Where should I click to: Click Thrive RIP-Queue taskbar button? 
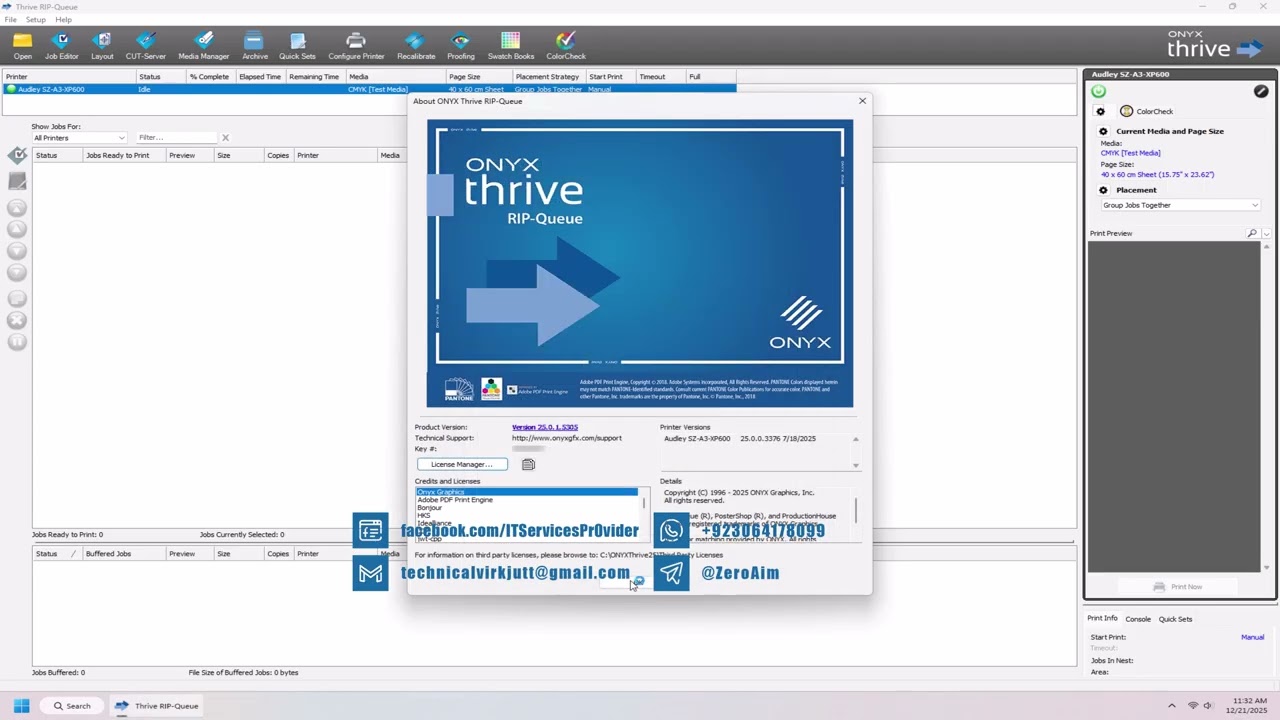(x=156, y=706)
